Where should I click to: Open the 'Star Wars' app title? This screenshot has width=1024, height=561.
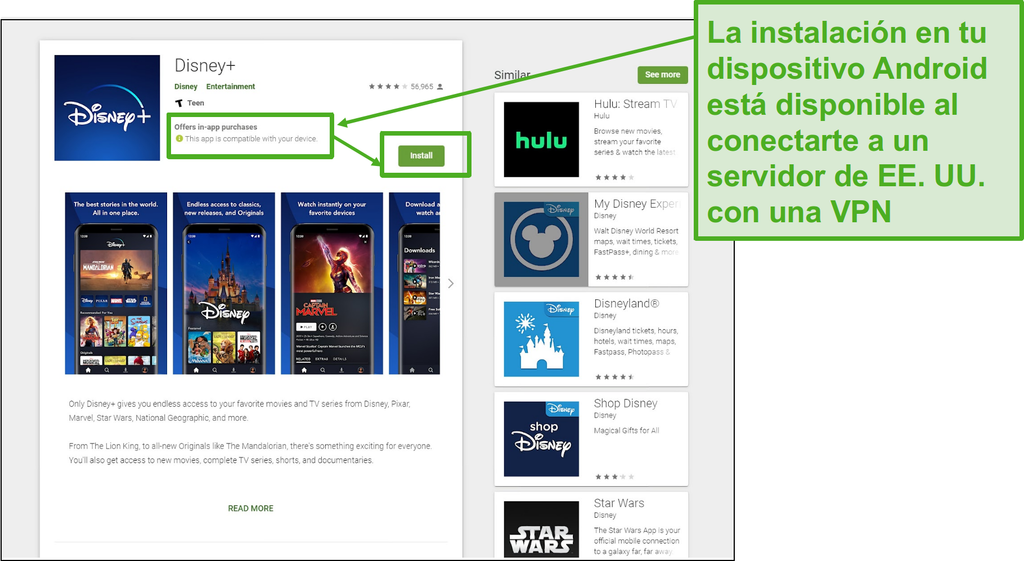tap(619, 504)
